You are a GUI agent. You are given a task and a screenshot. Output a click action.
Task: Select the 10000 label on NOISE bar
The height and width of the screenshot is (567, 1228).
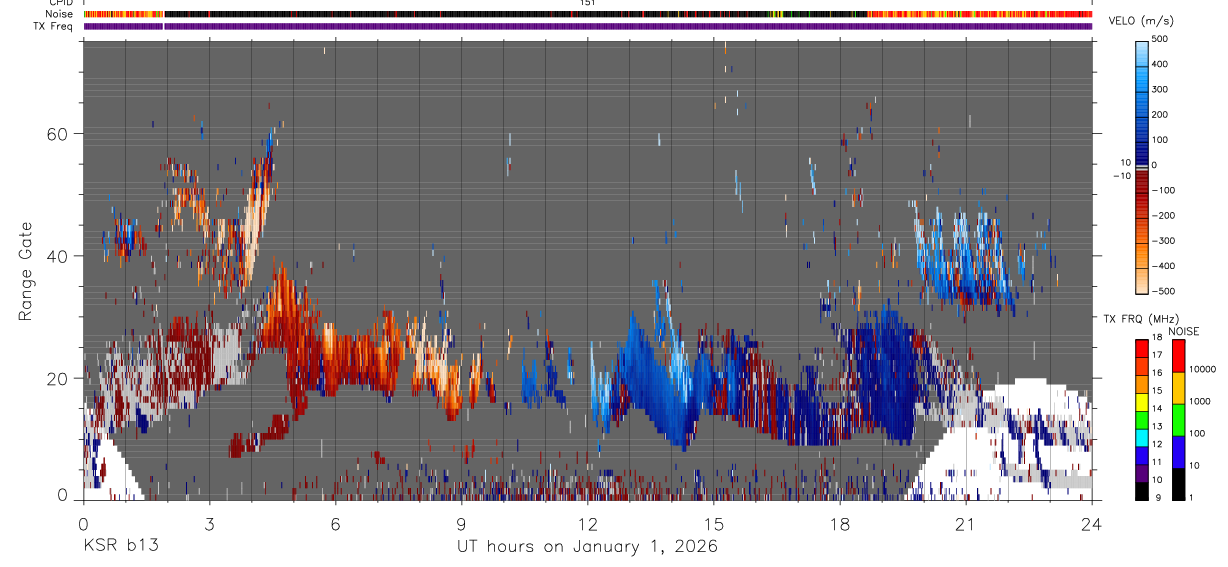click(x=1203, y=369)
